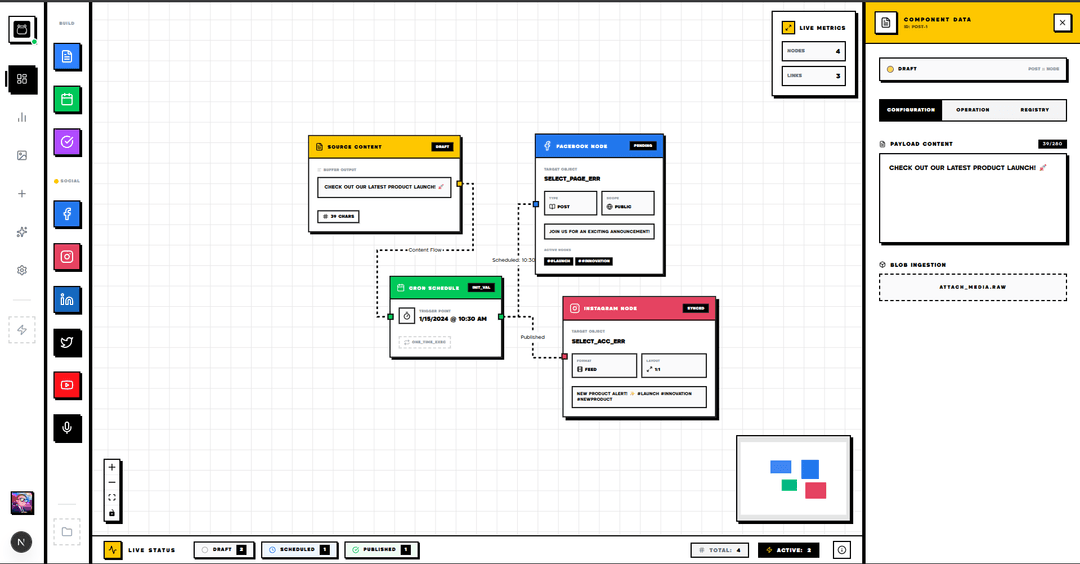Open the Facebook node Scope: Public selector
The image size is (1080, 564).
click(x=627, y=203)
